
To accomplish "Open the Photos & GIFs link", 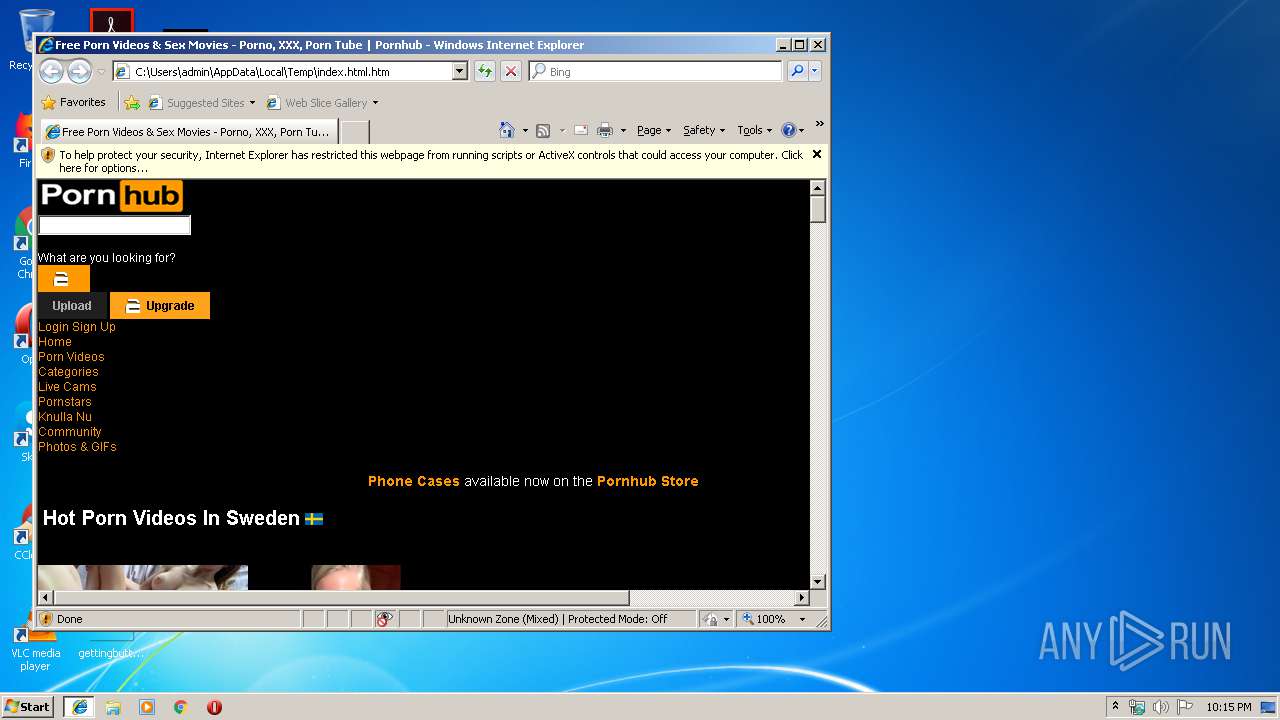I will [x=77, y=446].
